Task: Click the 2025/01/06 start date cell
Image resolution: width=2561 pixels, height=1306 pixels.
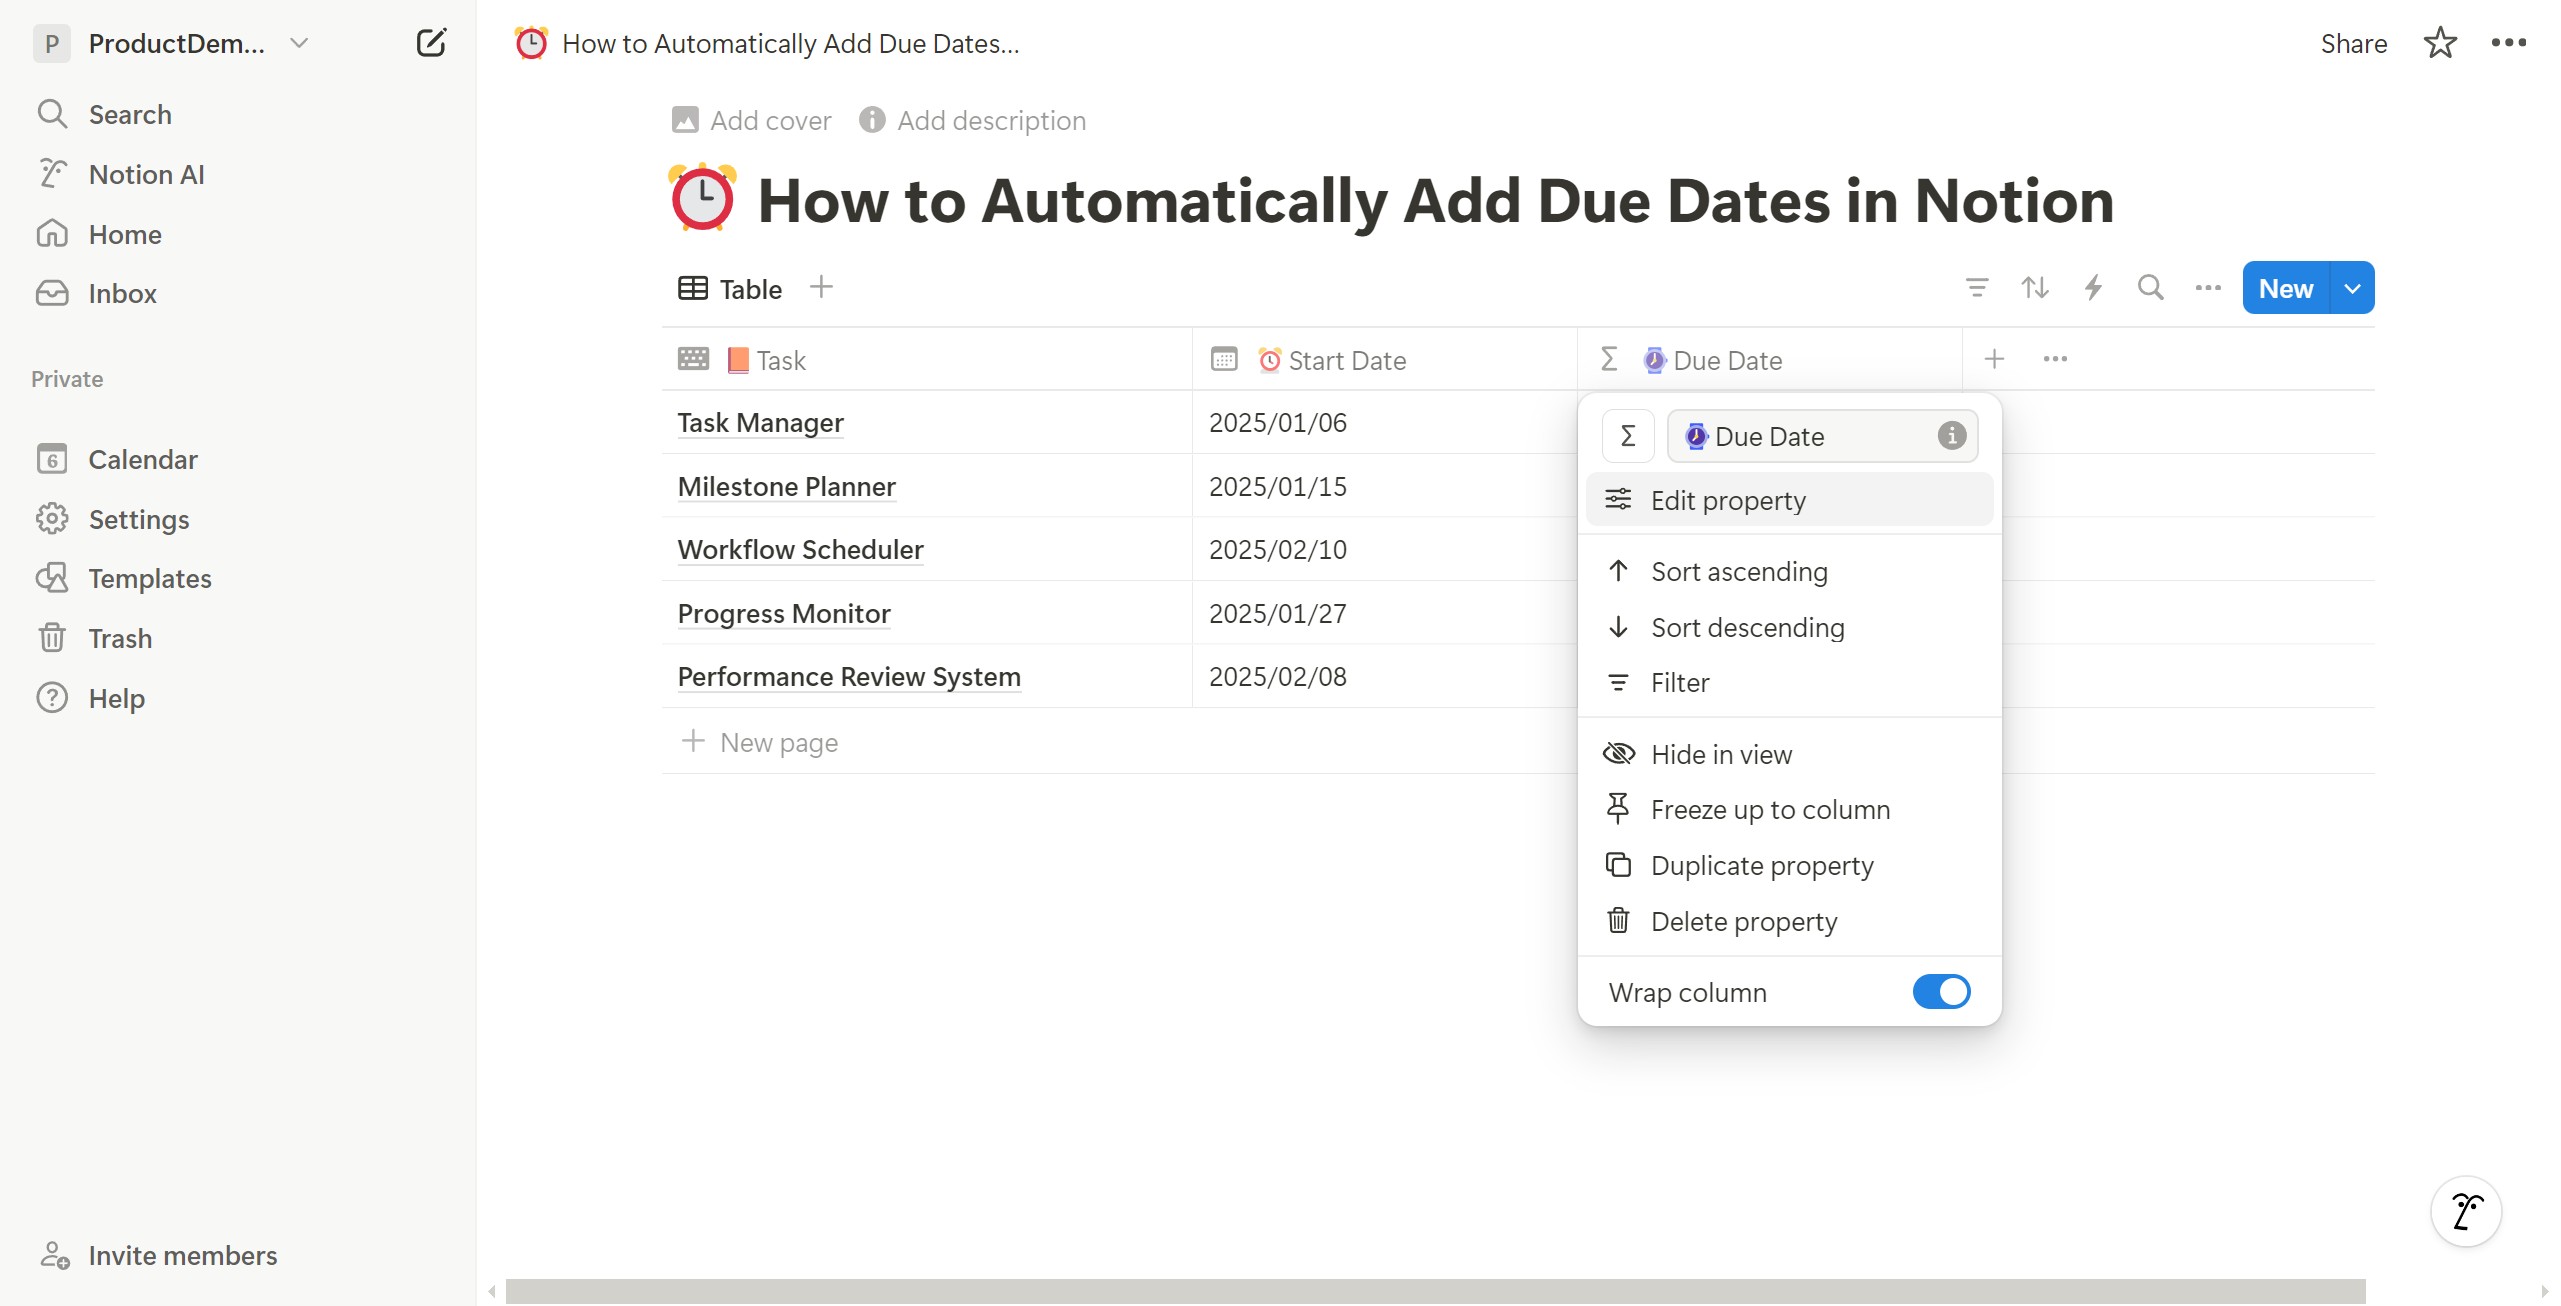Action: [1385, 423]
